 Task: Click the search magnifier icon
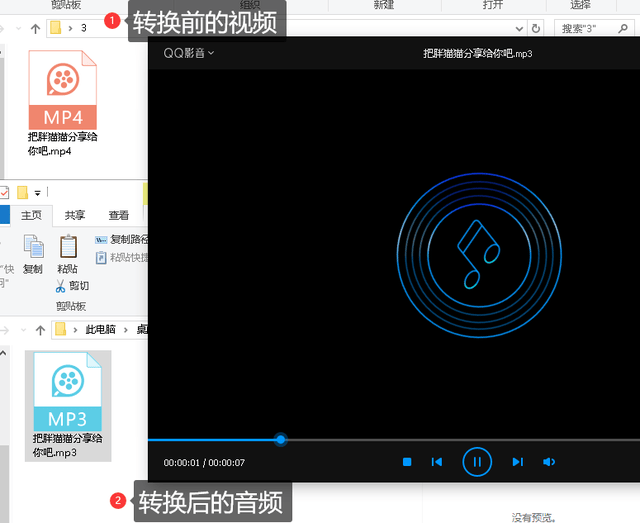[623, 29]
